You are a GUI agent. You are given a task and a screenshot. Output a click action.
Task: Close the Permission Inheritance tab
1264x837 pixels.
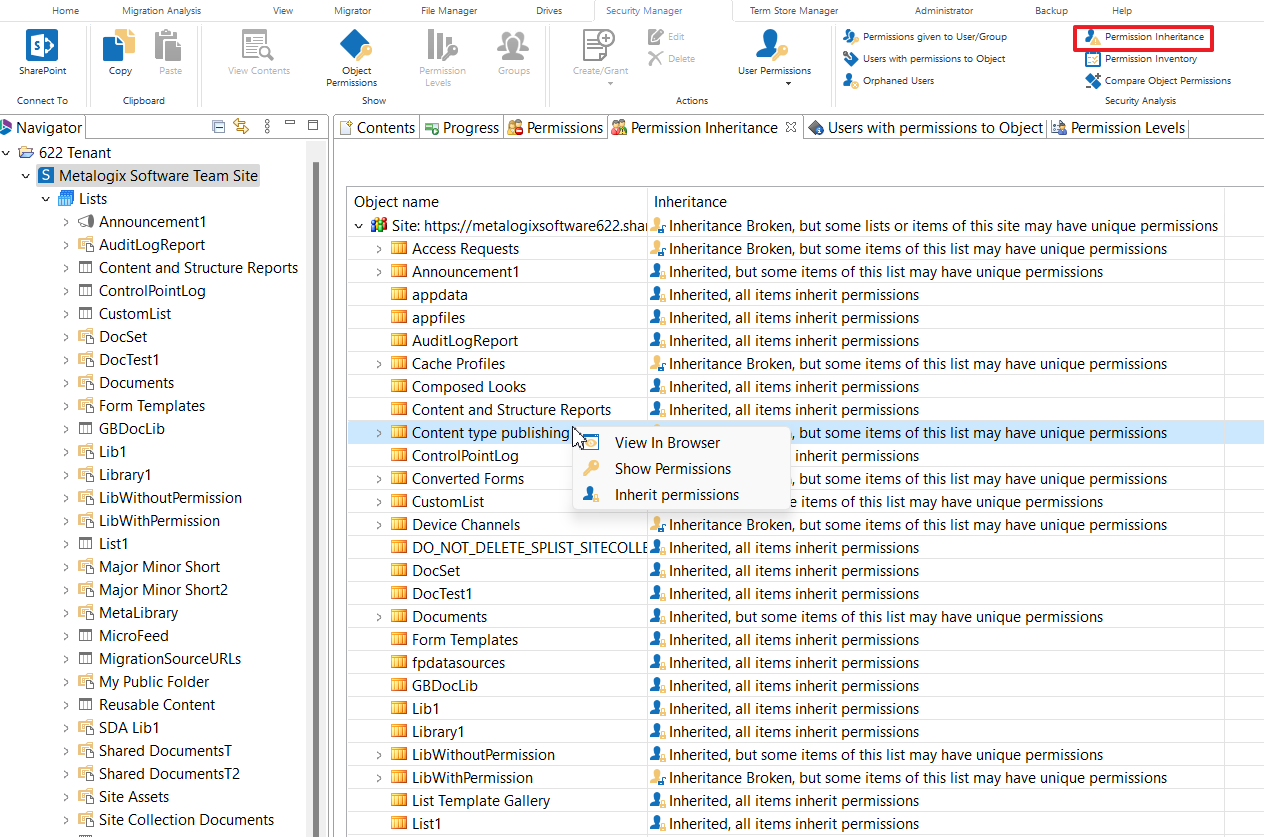point(790,128)
